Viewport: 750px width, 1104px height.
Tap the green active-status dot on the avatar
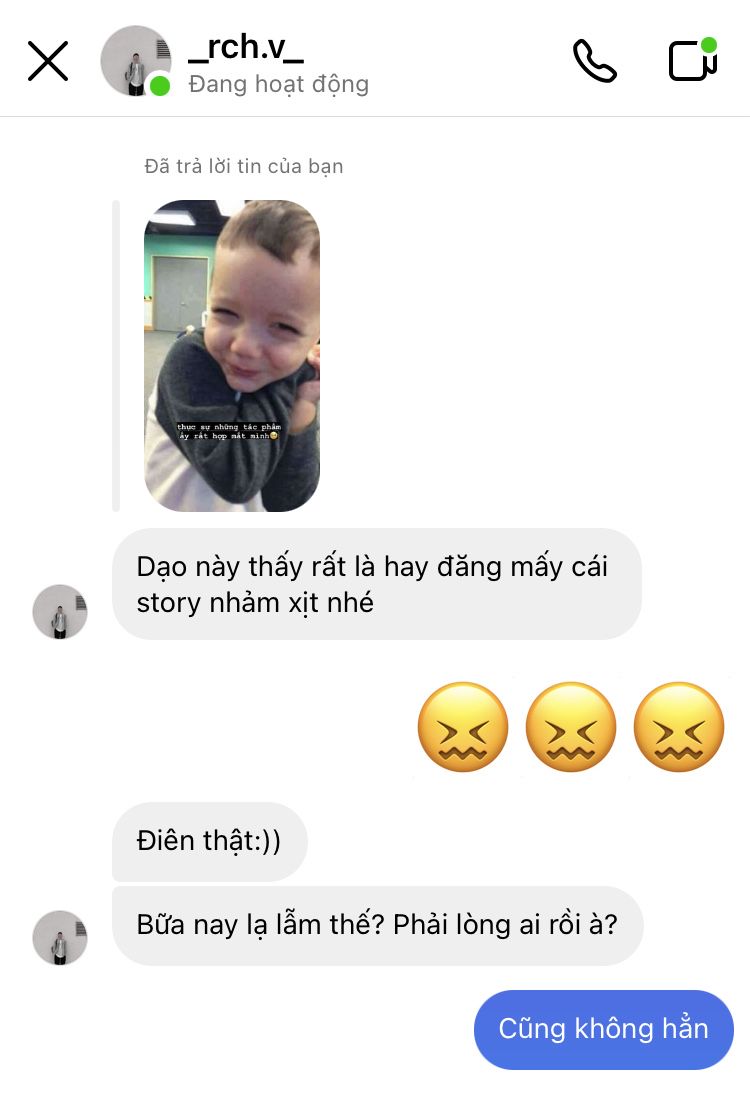(161, 86)
